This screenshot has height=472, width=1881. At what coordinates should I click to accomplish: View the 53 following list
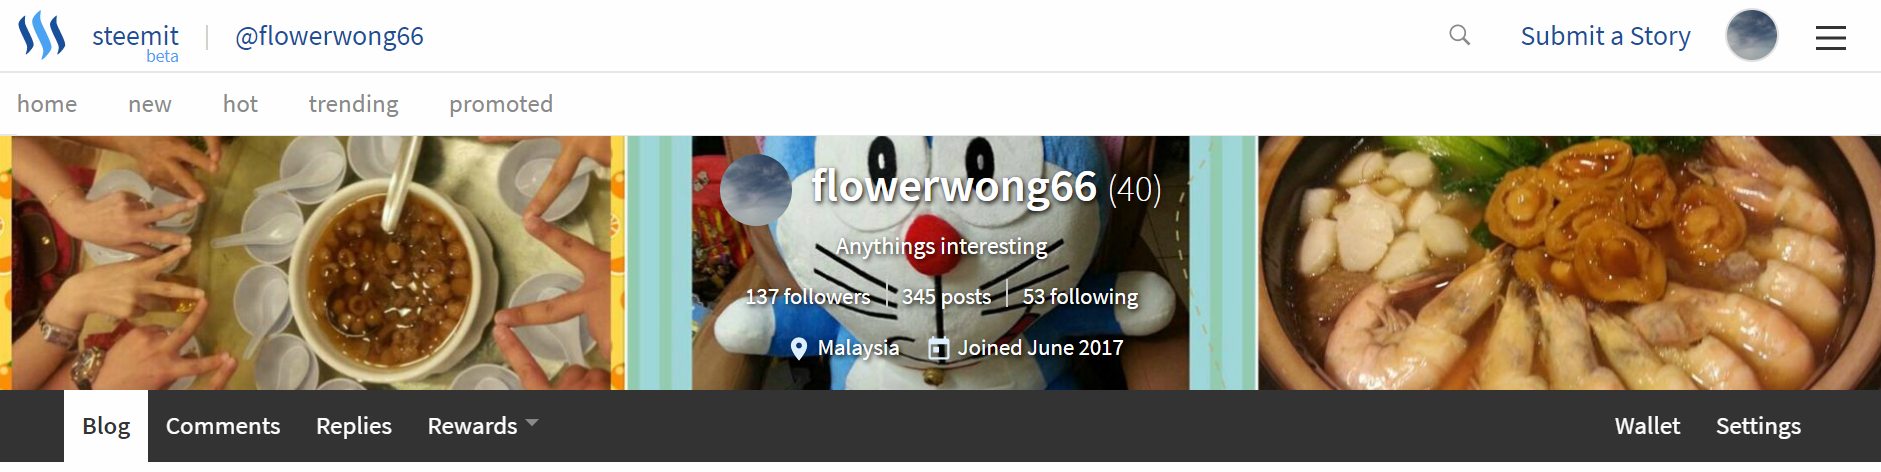click(x=1080, y=297)
